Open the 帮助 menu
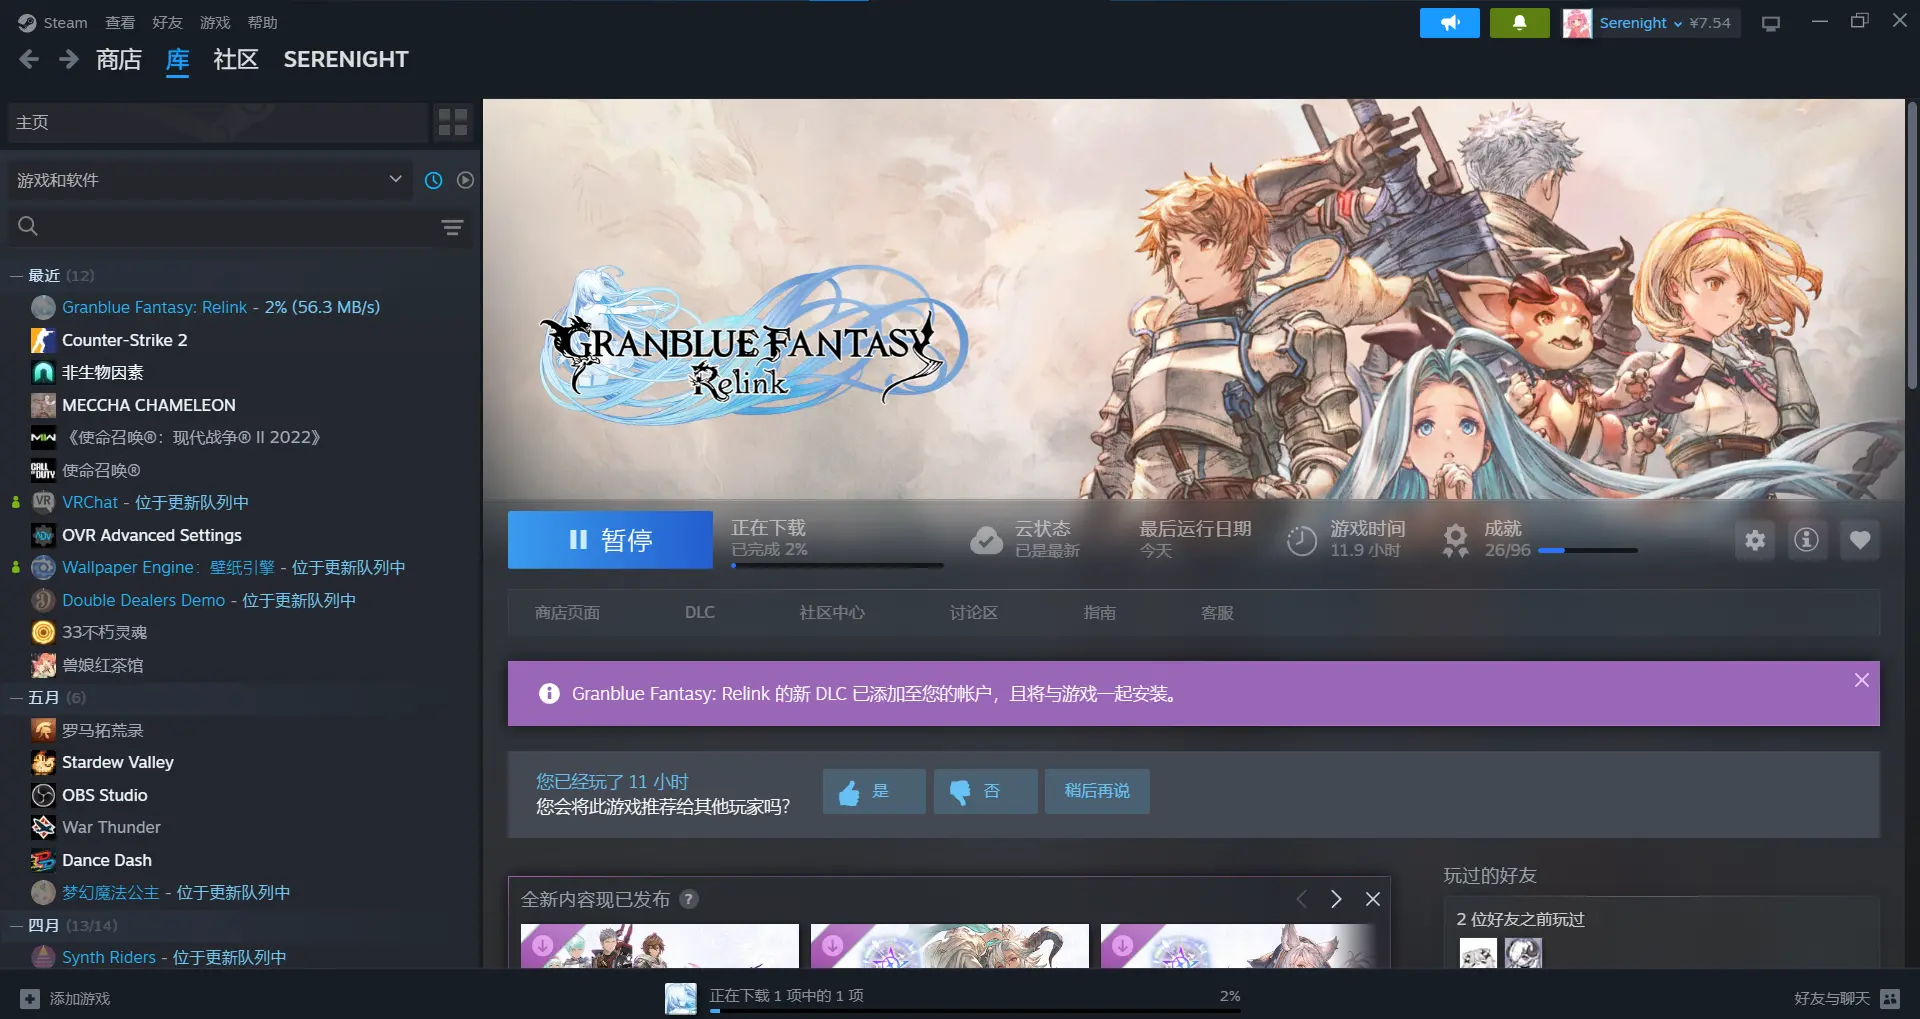The width and height of the screenshot is (1920, 1019). [263, 23]
